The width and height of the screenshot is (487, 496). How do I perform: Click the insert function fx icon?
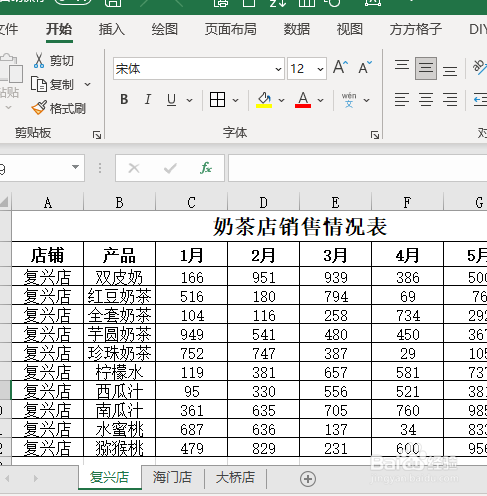206,168
